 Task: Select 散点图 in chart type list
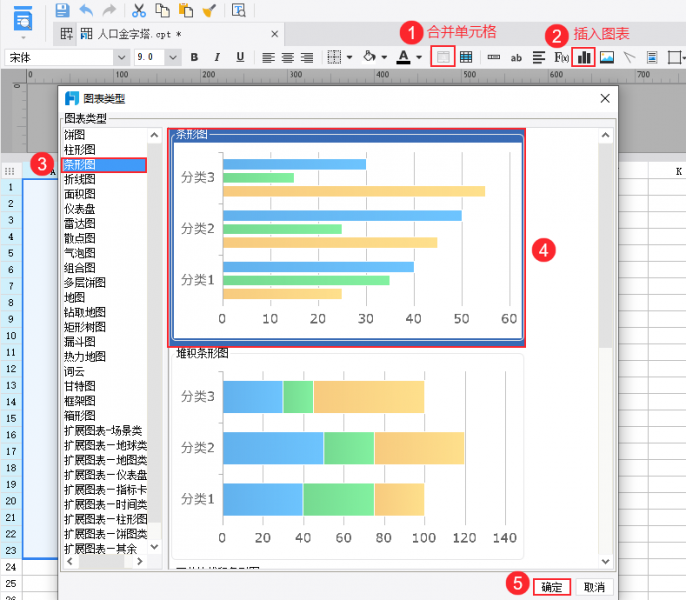point(80,239)
